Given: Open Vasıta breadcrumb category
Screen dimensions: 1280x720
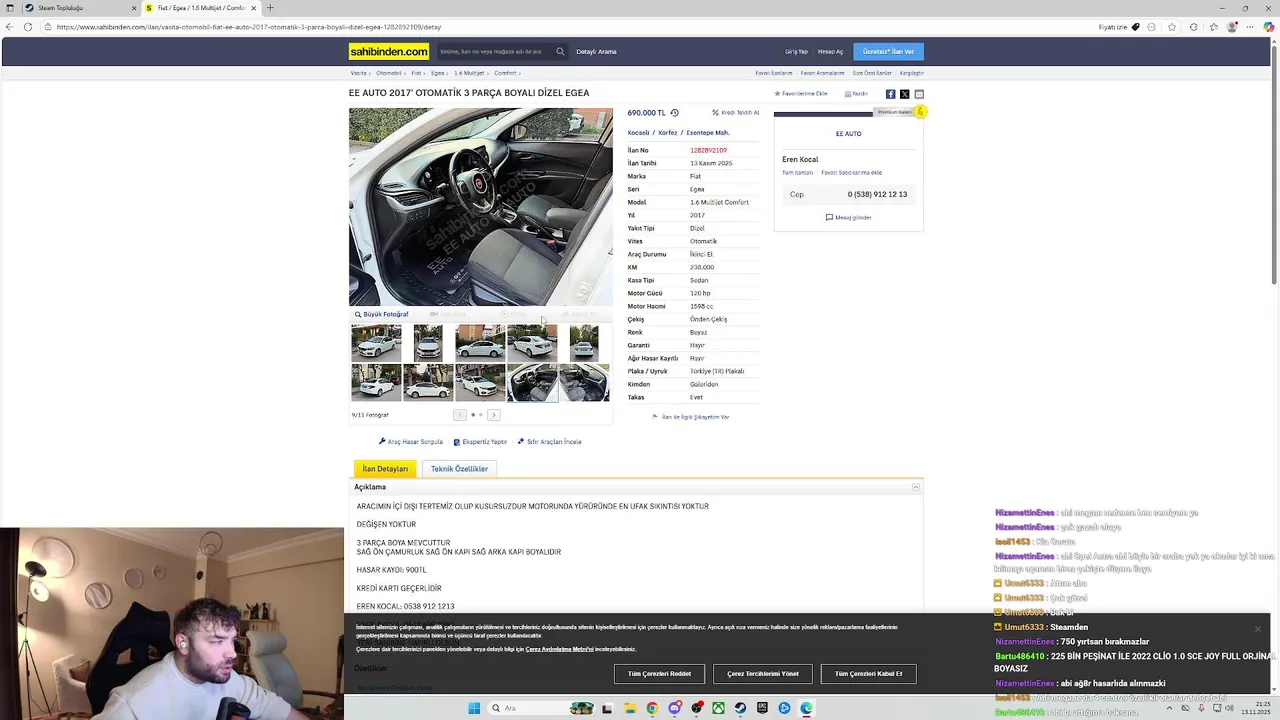Looking at the screenshot, I should 358,73.
